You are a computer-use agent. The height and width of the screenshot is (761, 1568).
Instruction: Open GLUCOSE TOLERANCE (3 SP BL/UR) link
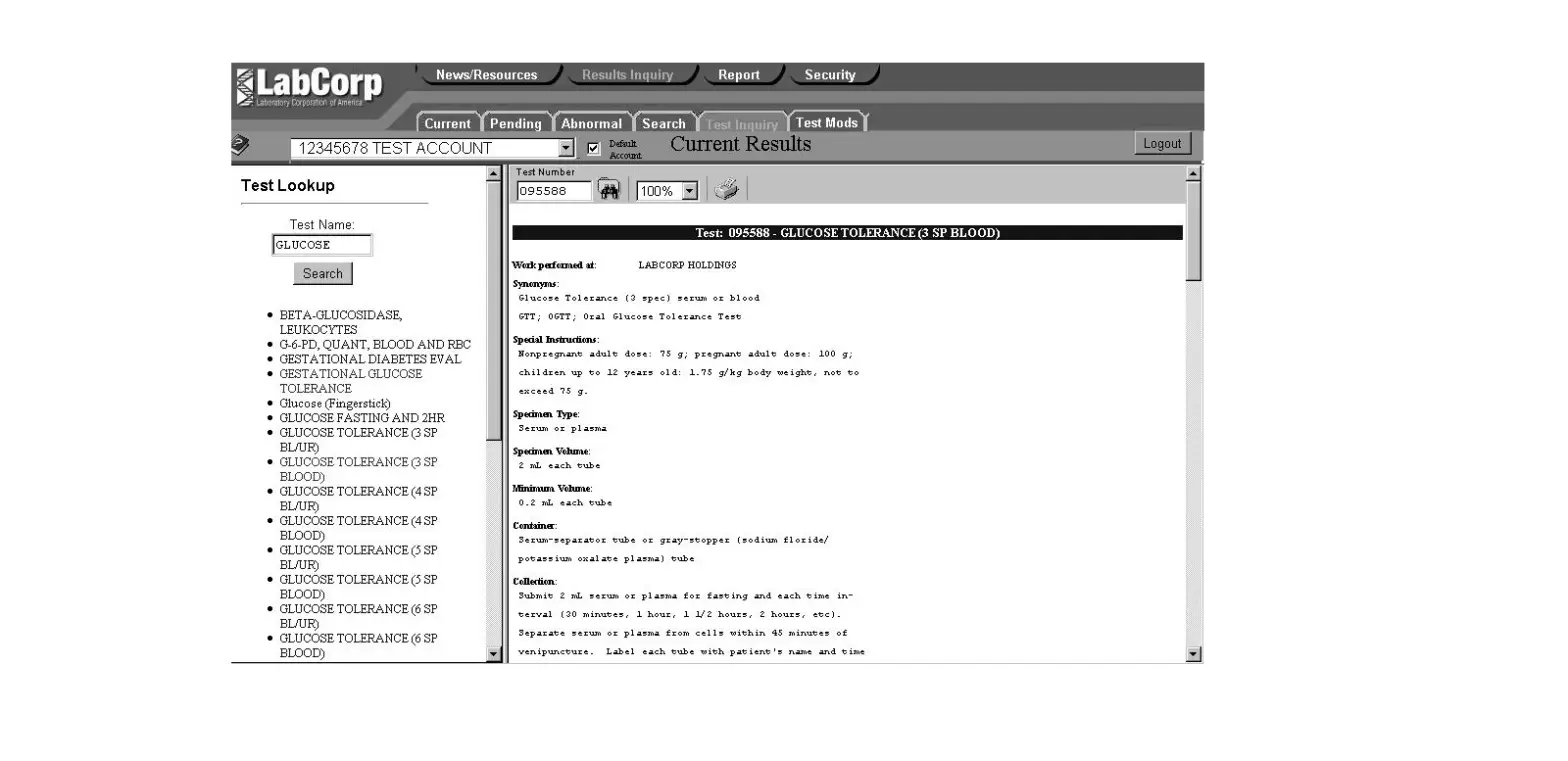[358, 440]
